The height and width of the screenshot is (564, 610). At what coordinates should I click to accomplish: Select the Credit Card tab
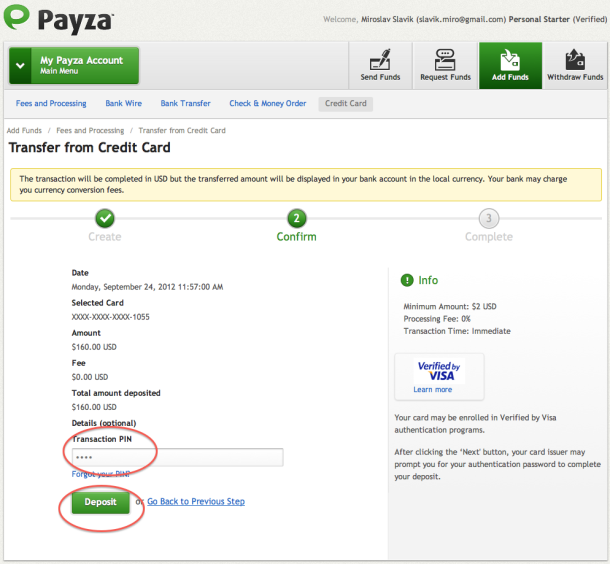[345, 104]
